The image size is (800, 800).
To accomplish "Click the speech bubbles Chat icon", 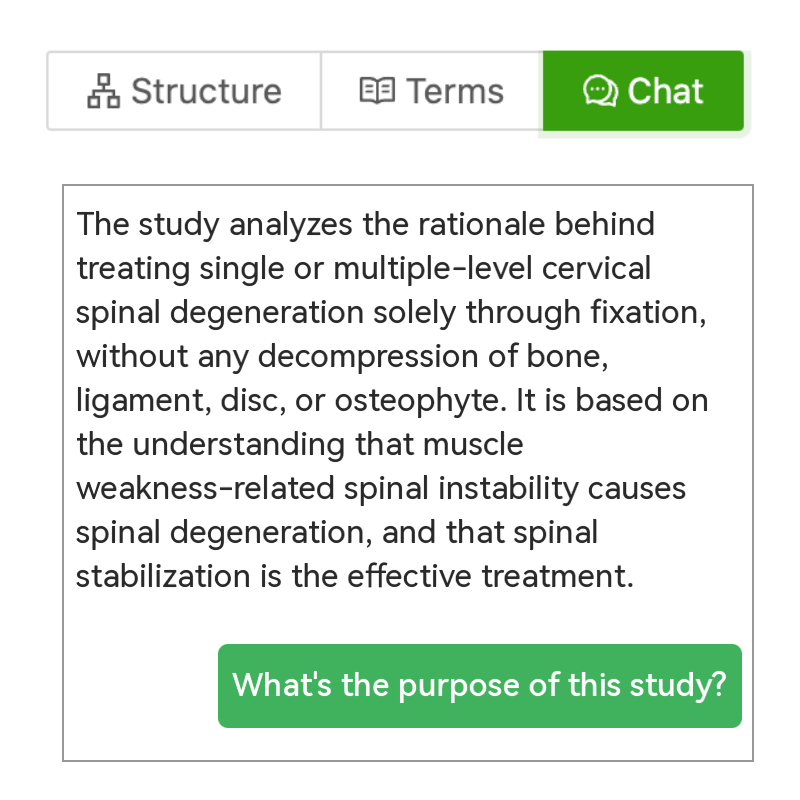I will click(601, 91).
